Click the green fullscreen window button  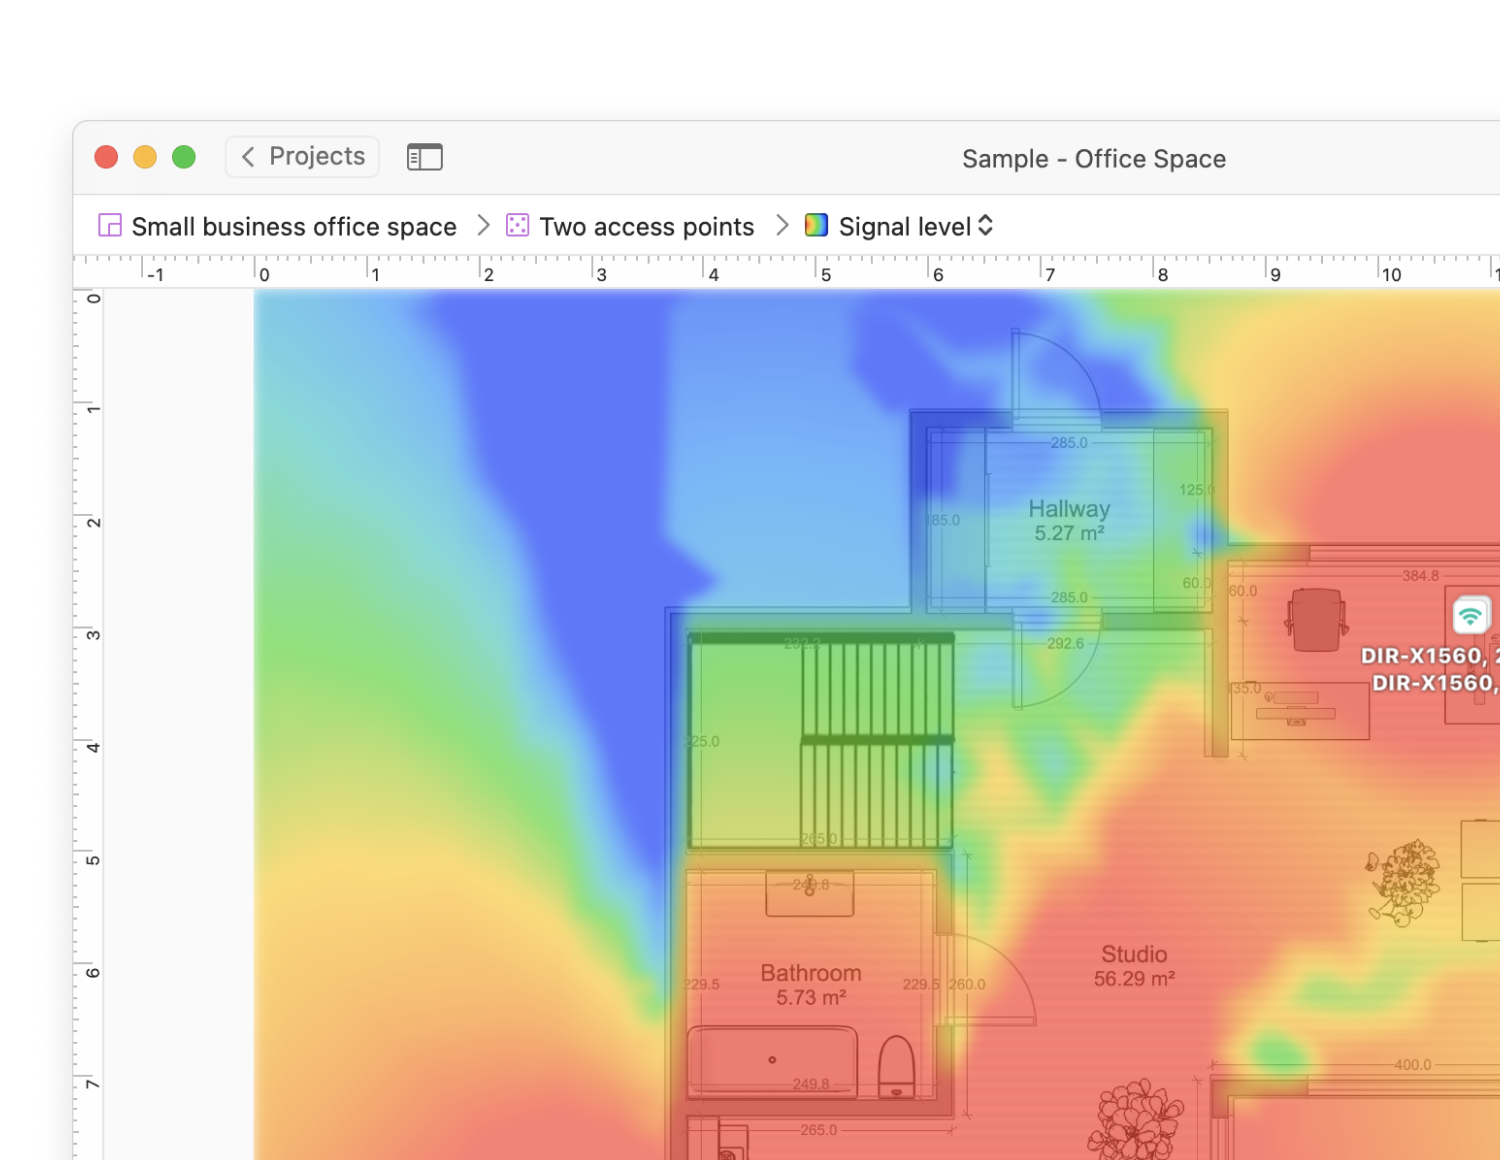click(184, 157)
